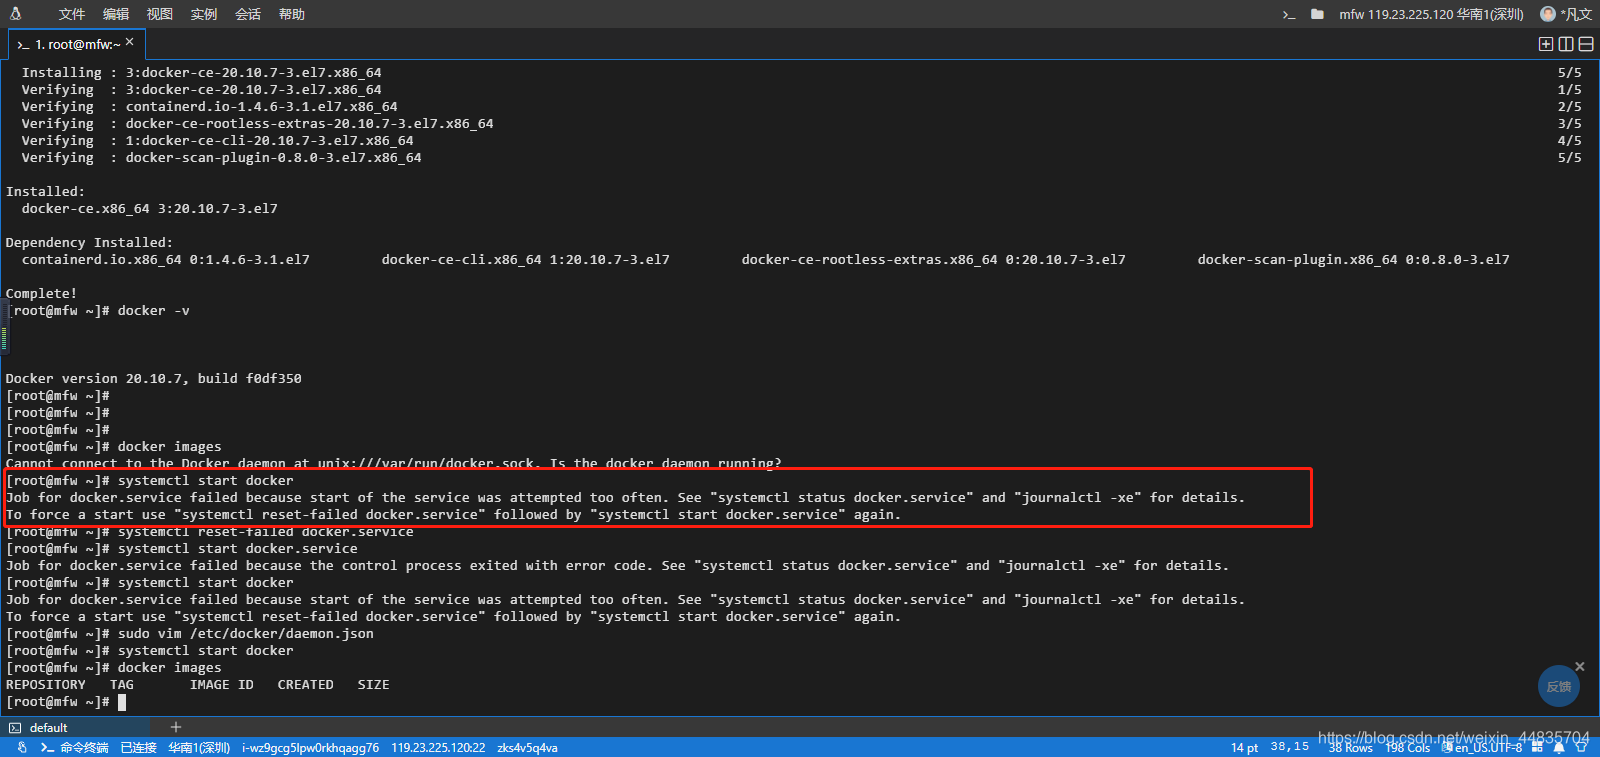Open the 凡文 user avatar menu
The image size is (1600, 757).
click(x=1566, y=14)
